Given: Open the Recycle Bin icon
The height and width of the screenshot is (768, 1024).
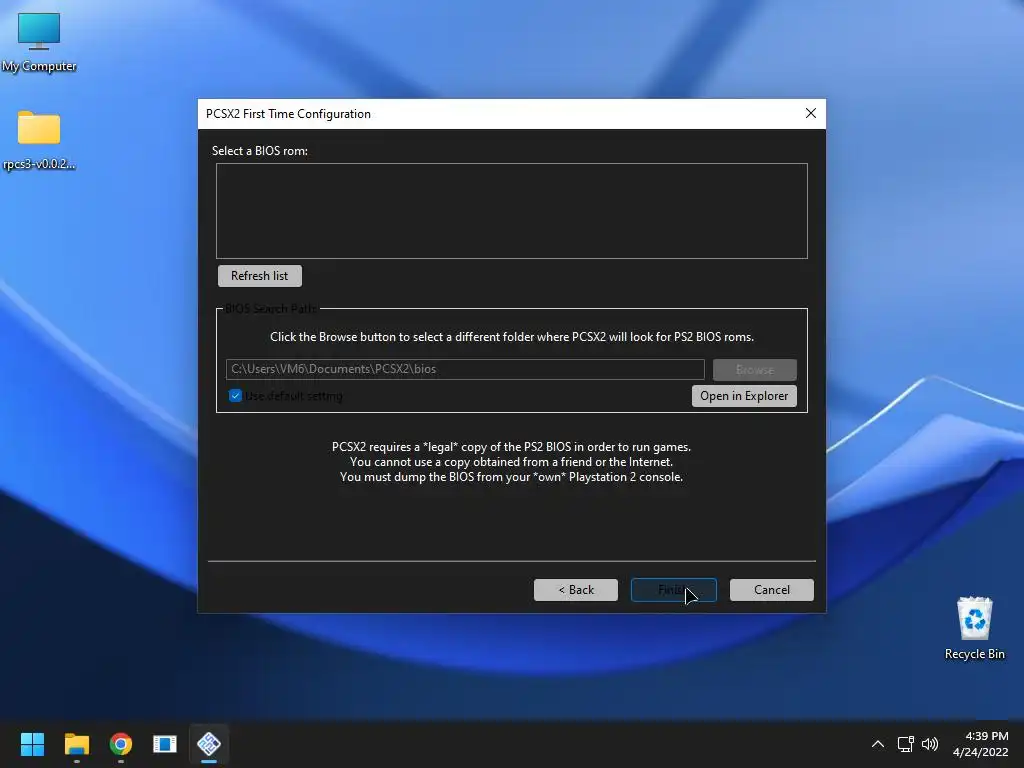Looking at the screenshot, I should (x=974, y=628).
